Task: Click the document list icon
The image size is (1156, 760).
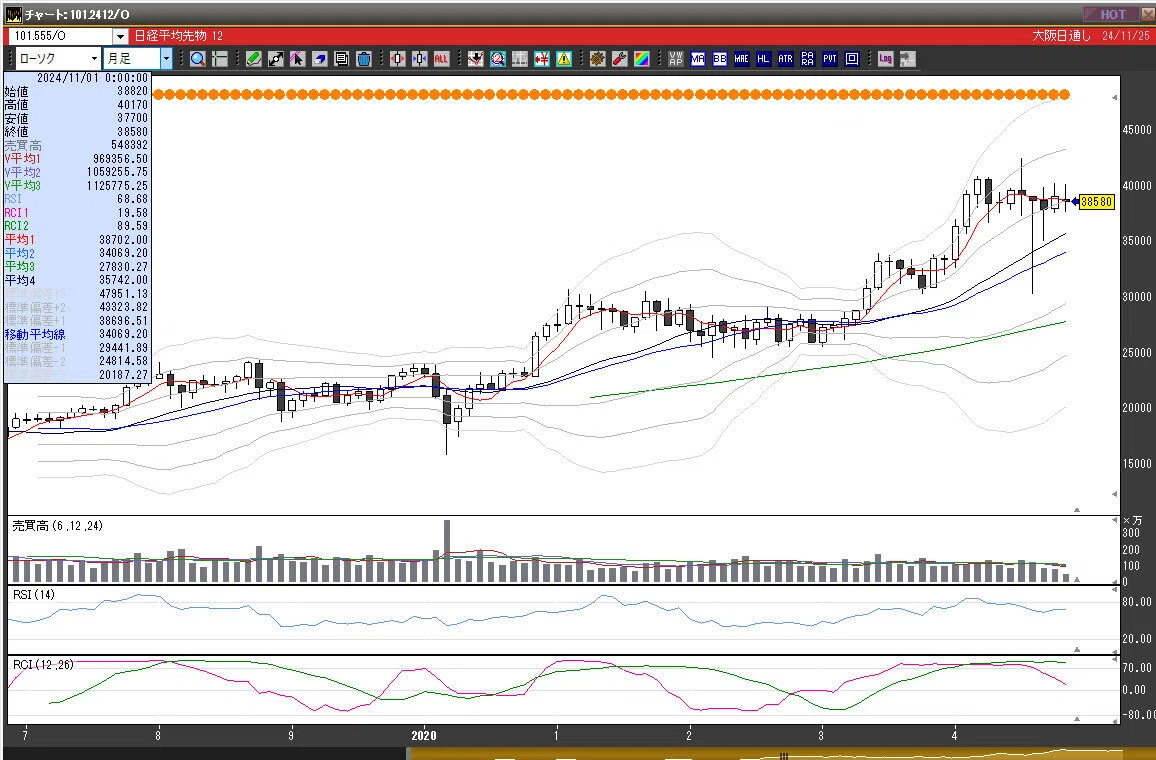Action: 341,59
